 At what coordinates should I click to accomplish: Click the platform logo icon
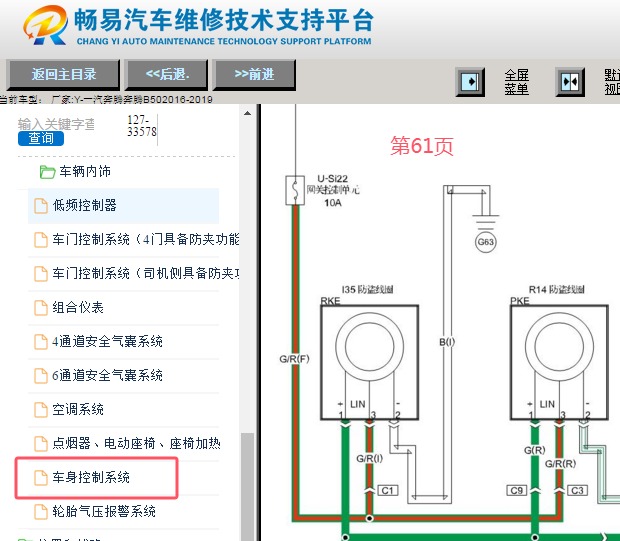[46, 25]
